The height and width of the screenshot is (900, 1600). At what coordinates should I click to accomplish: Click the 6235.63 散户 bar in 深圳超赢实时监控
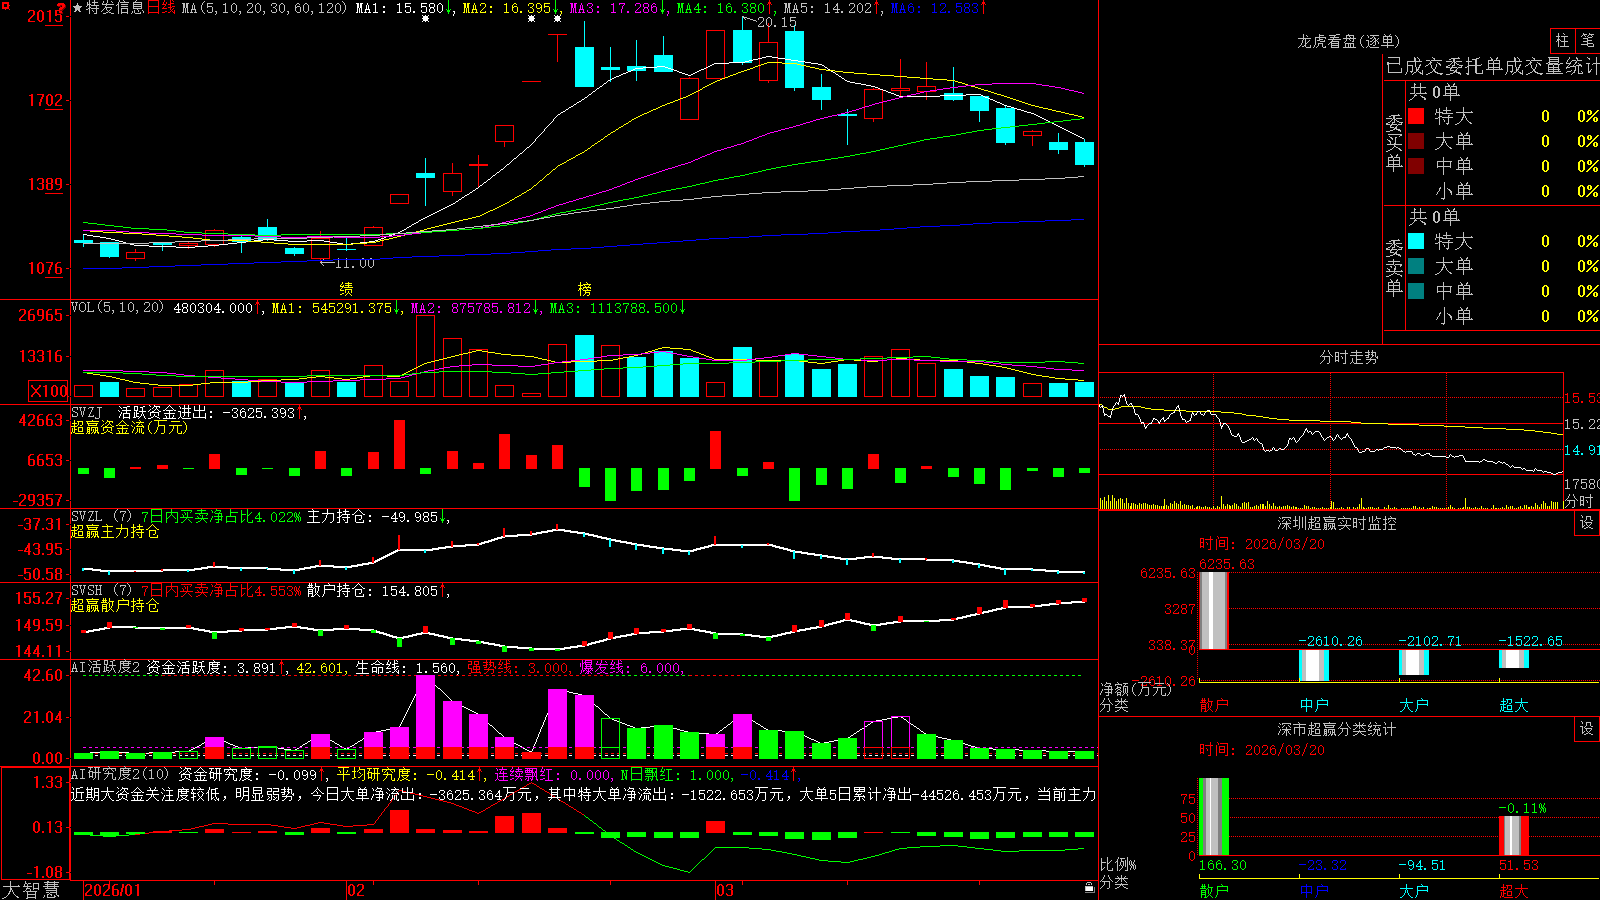[x=1214, y=611]
